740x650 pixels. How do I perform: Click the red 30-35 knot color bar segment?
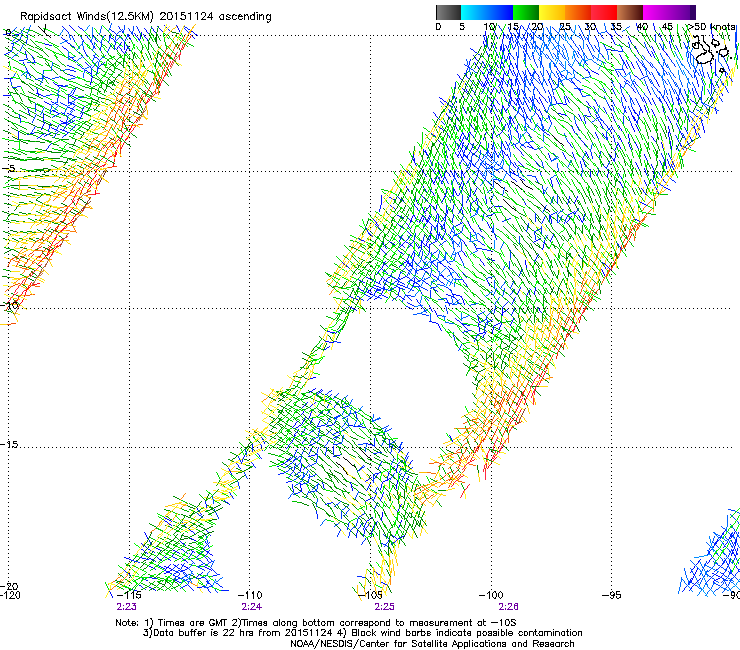(x=604, y=12)
